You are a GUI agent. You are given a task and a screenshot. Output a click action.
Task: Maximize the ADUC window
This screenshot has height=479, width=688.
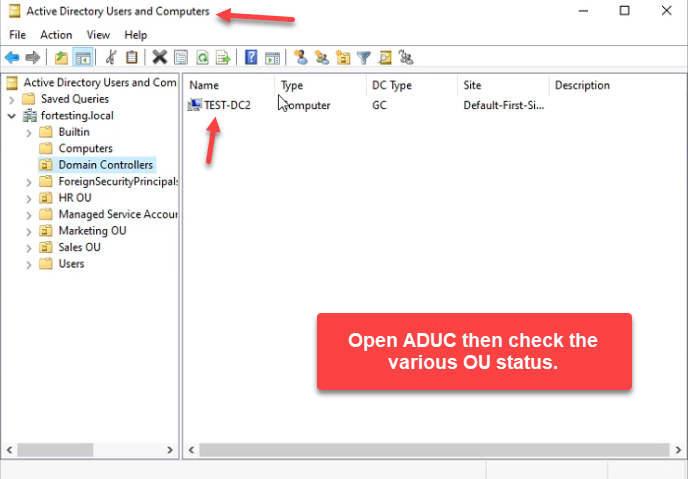(x=624, y=11)
